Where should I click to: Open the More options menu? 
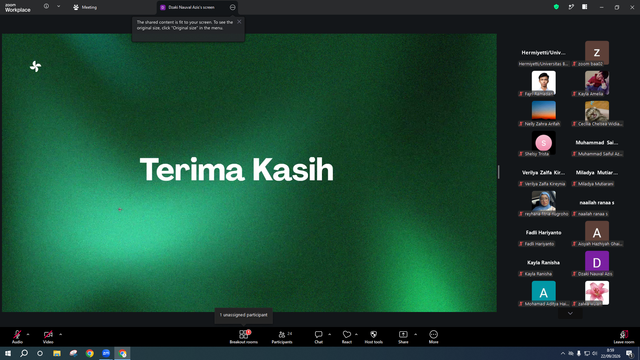tap(433, 337)
